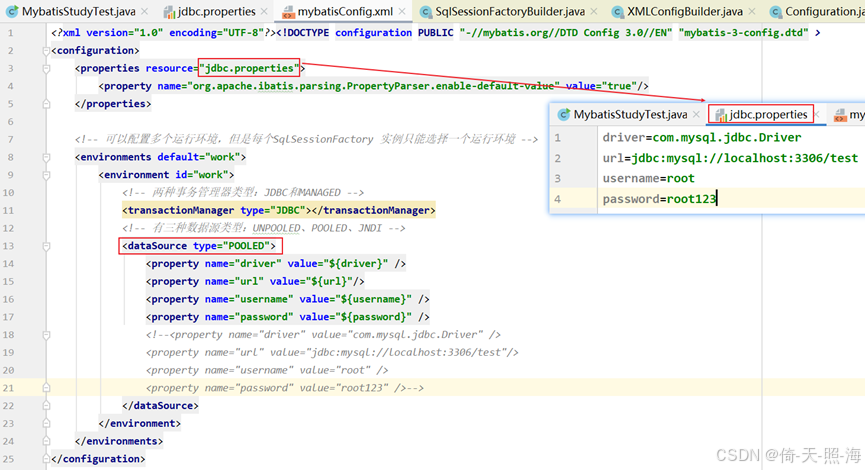Image resolution: width=865 pixels, height=470 pixels.
Task: Click the fold end marker on line 21
Action: [x=46, y=388]
